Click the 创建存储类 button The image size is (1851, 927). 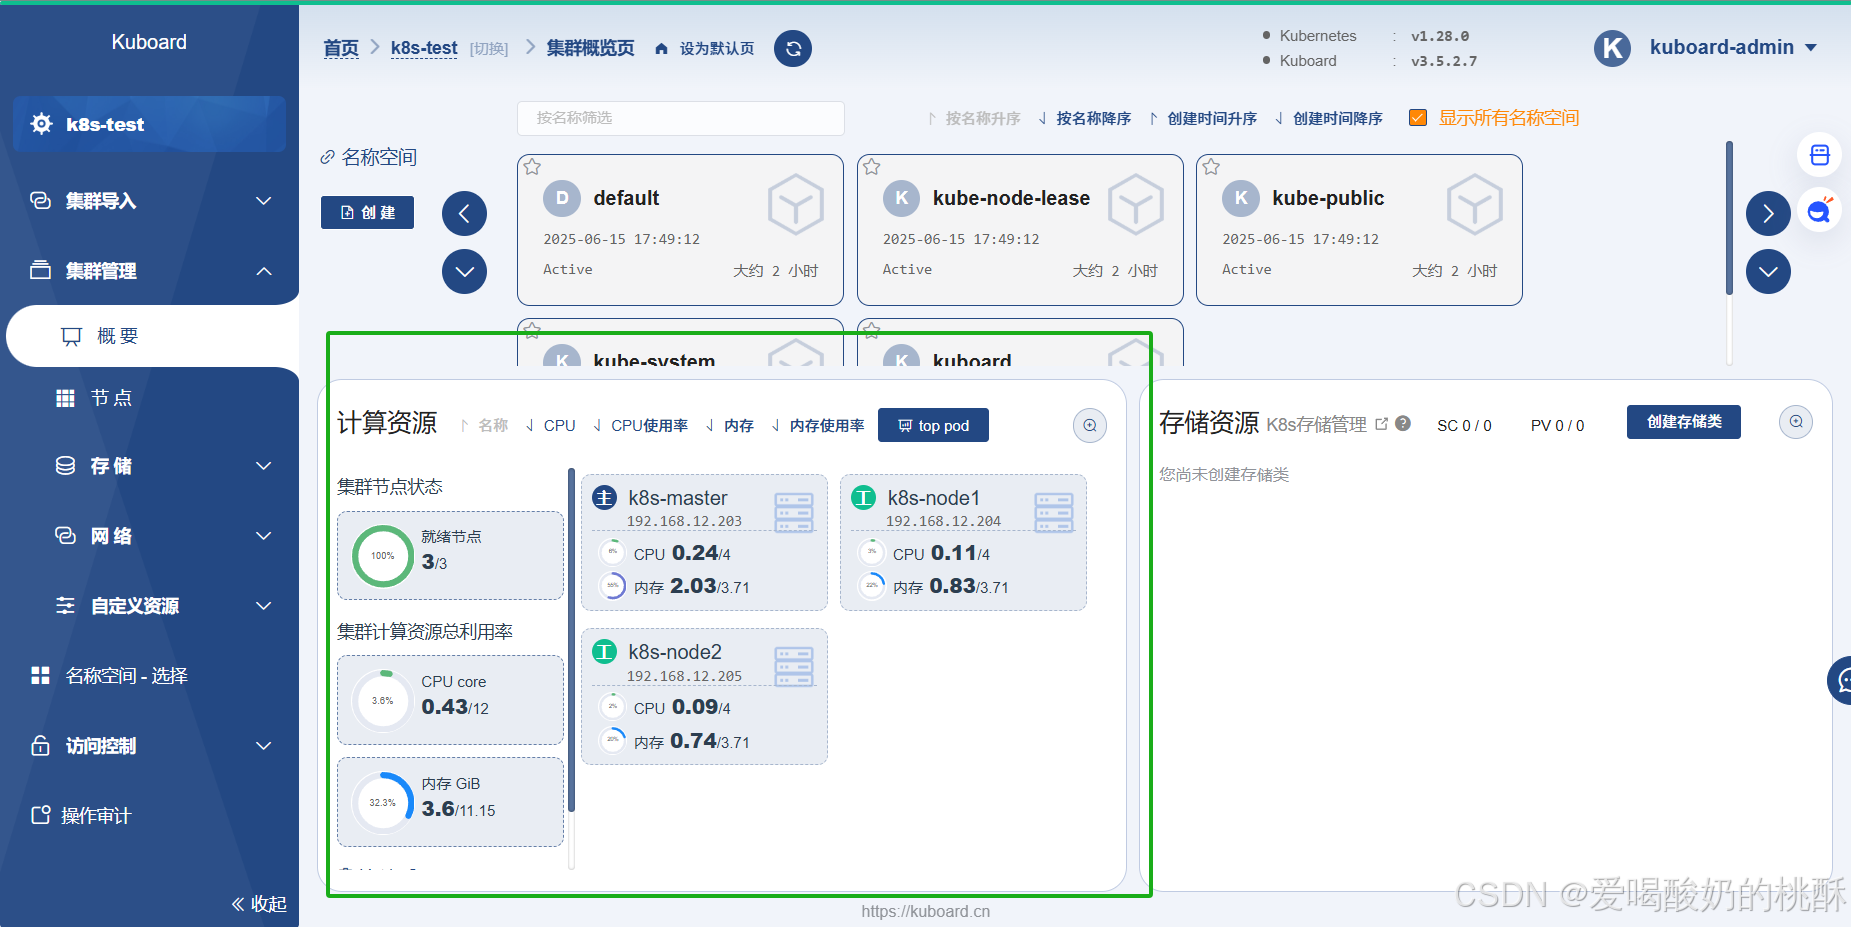coord(1684,422)
